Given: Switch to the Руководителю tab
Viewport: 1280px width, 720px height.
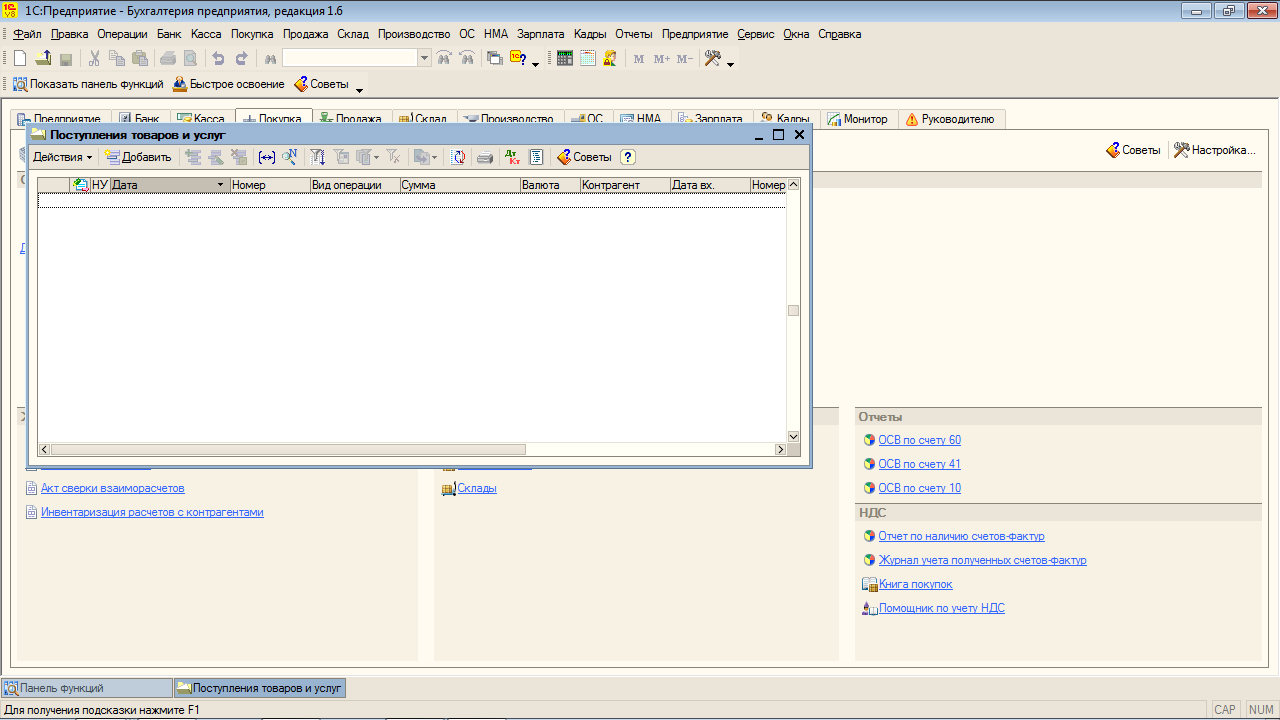Looking at the screenshot, I should 950,119.
